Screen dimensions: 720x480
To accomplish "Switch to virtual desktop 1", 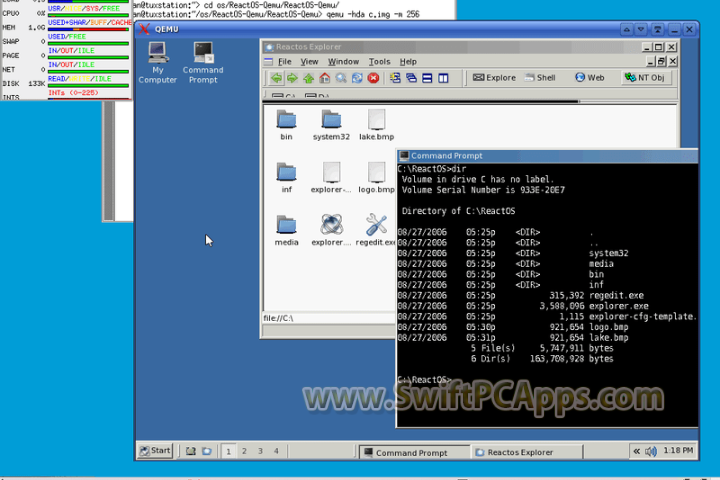I will pos(228,452).
